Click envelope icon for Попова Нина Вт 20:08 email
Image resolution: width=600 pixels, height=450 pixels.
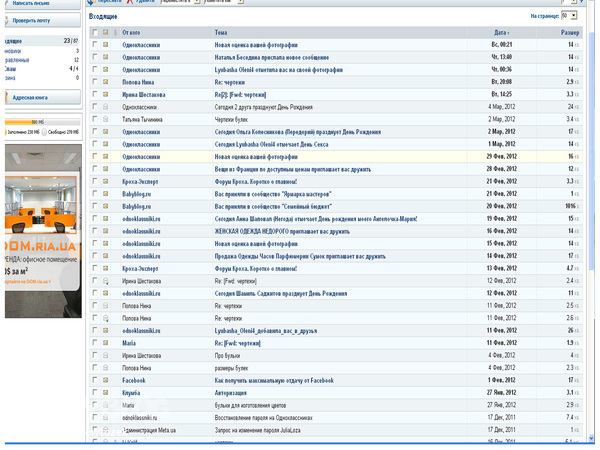click(106, 82)
